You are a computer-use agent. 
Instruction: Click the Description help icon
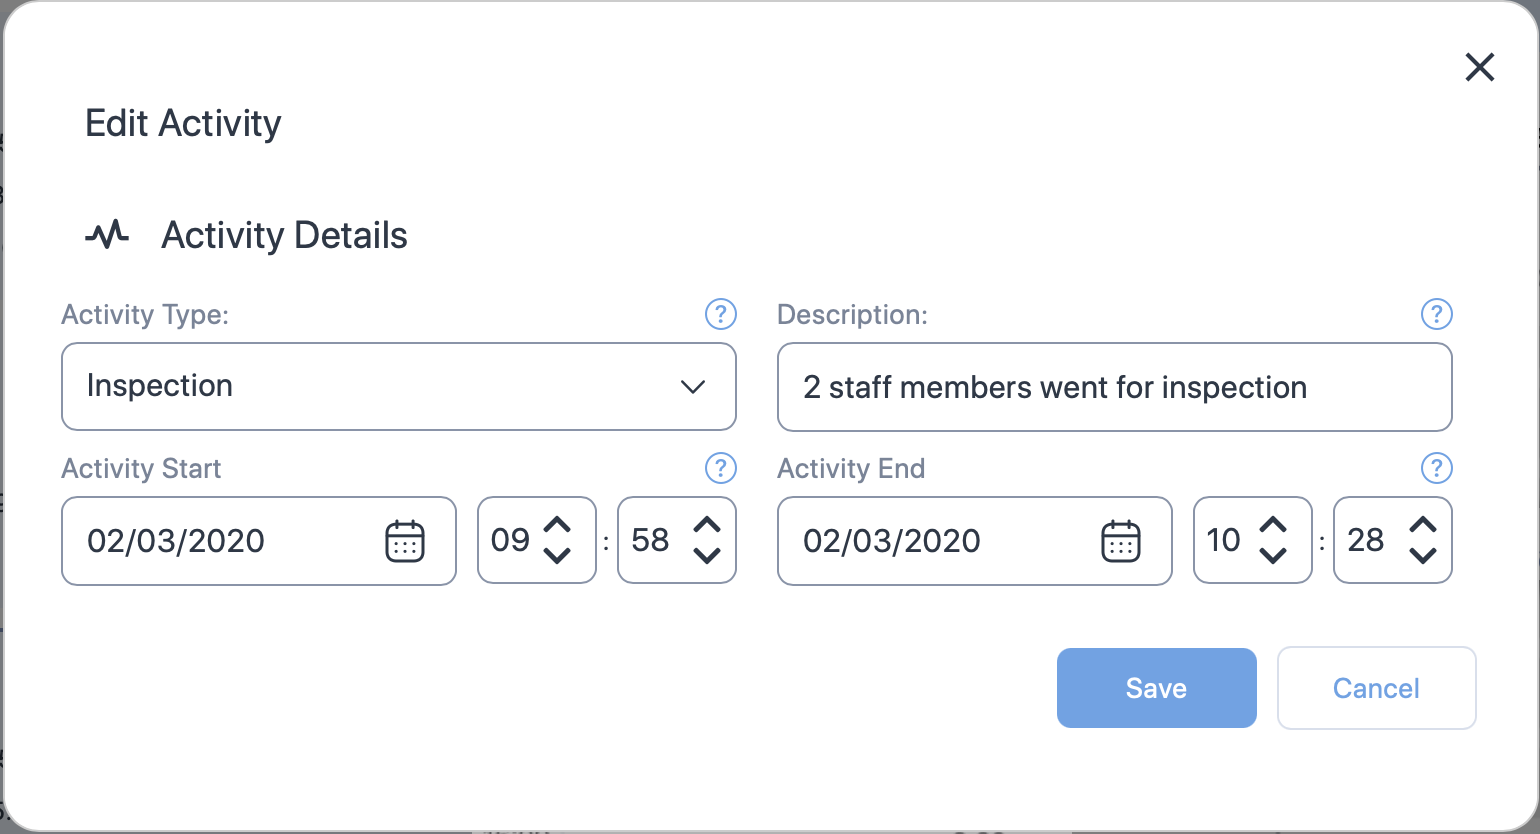pyautogui.click(x=1436, y=314)
